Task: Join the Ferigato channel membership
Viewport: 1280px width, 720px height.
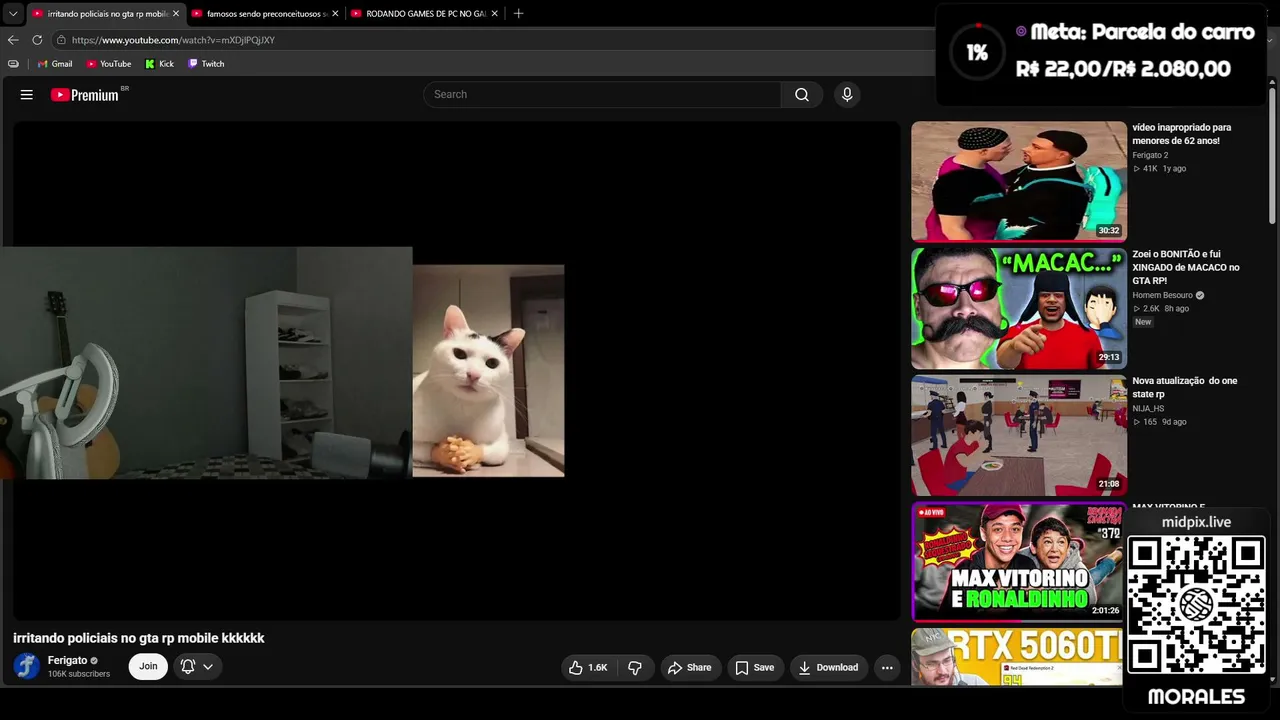Action: point(148,667)
